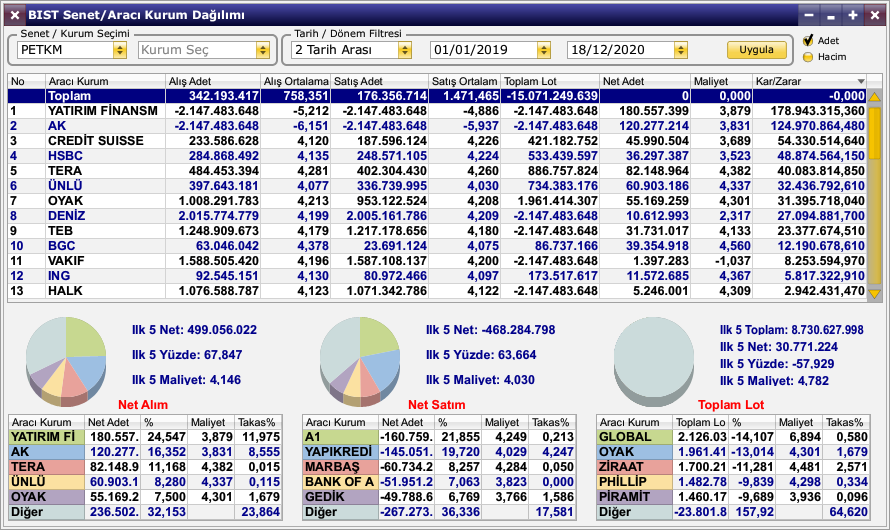Expand the Kar/Zarar column sort arrow
The height and width of the screenshot is (530, 890).
pyautogui.click(x=860, y=81)
